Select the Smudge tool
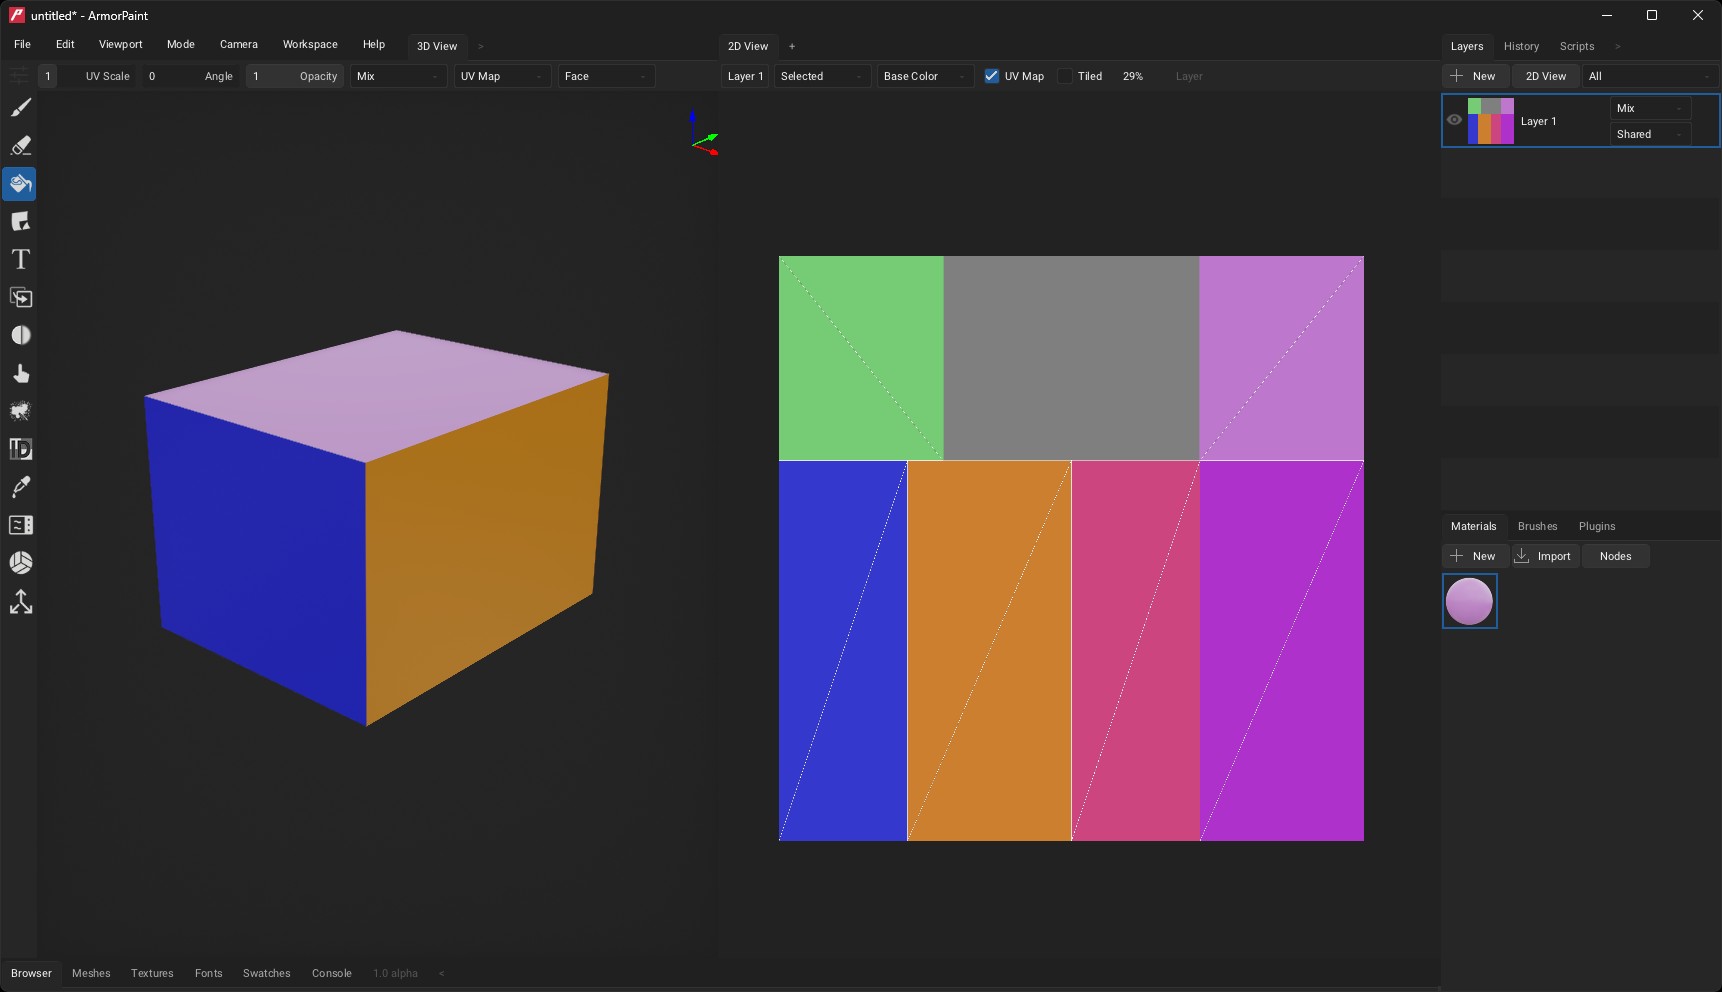Viewport: 1722px width, 992px height. [x=20, y=374]
